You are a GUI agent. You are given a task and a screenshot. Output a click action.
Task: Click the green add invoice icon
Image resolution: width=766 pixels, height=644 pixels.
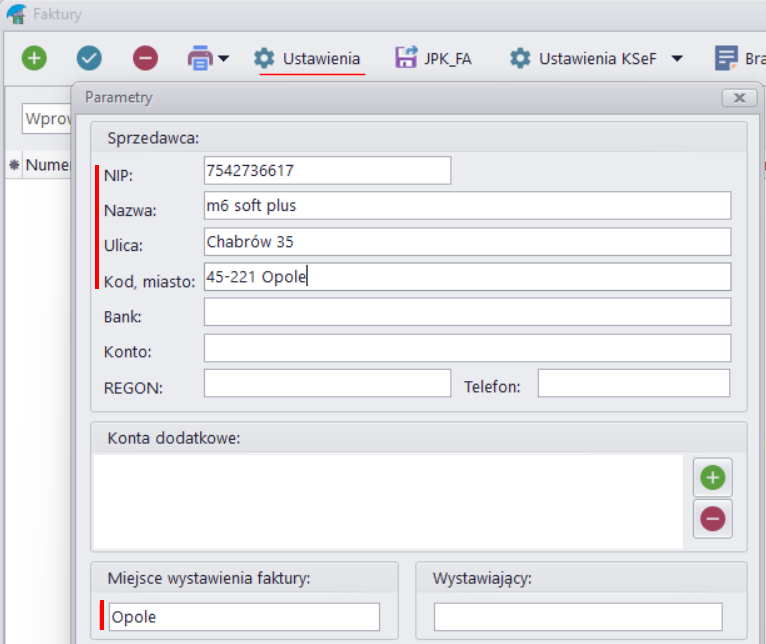coord(34,58)
